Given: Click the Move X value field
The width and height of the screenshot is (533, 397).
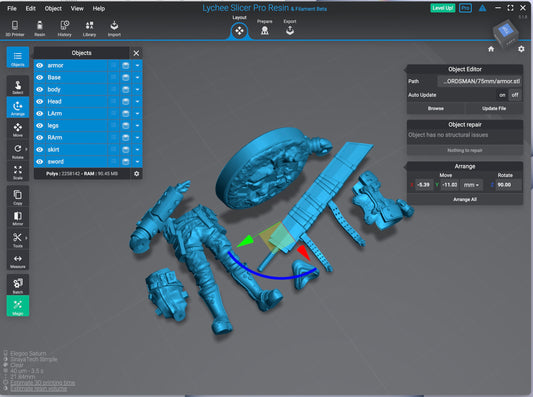Looking at the screenshot, I should 424,185.
